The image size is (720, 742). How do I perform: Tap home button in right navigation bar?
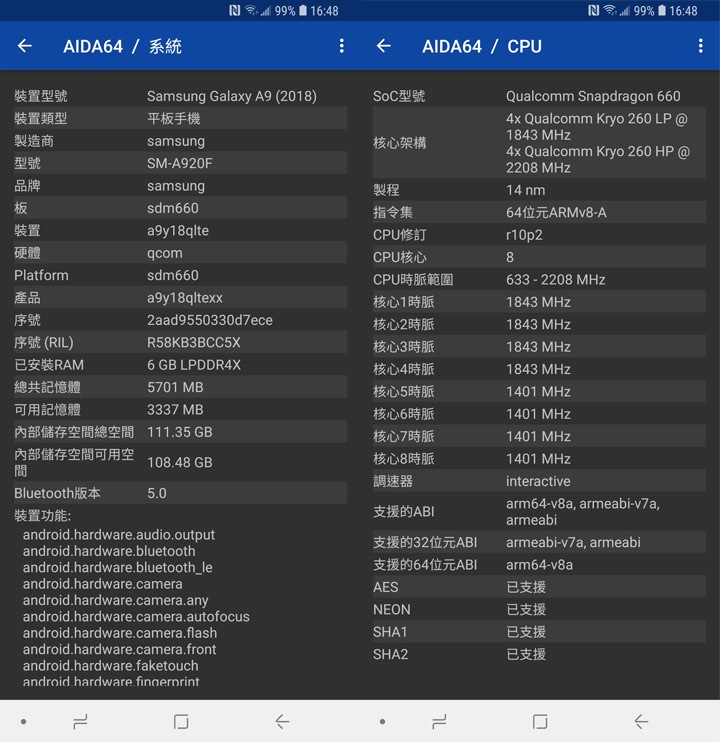540,722
